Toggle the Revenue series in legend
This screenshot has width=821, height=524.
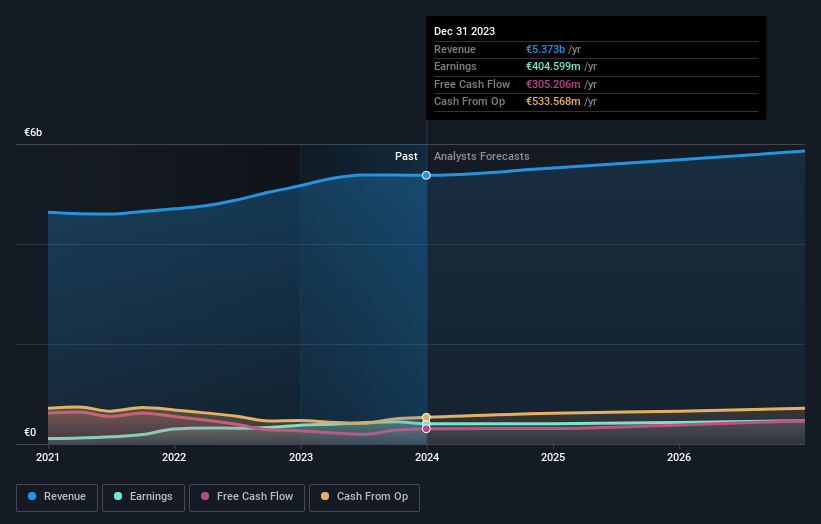(x=57, y=497)
